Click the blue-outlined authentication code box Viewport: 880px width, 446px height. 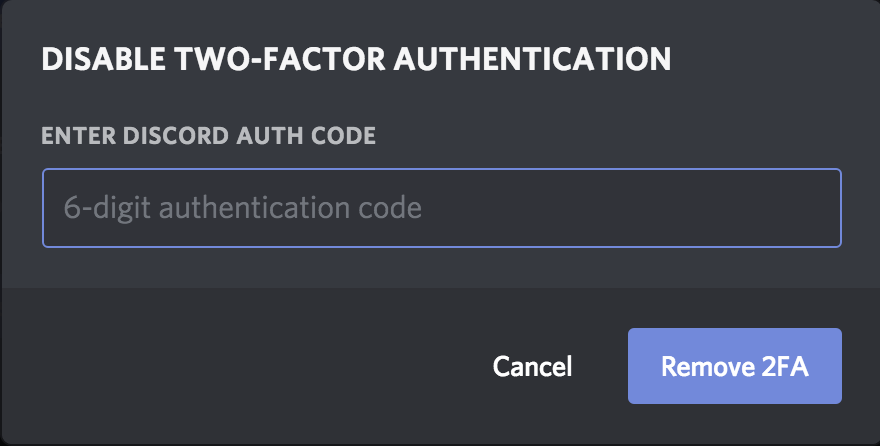tap(442, 208)
